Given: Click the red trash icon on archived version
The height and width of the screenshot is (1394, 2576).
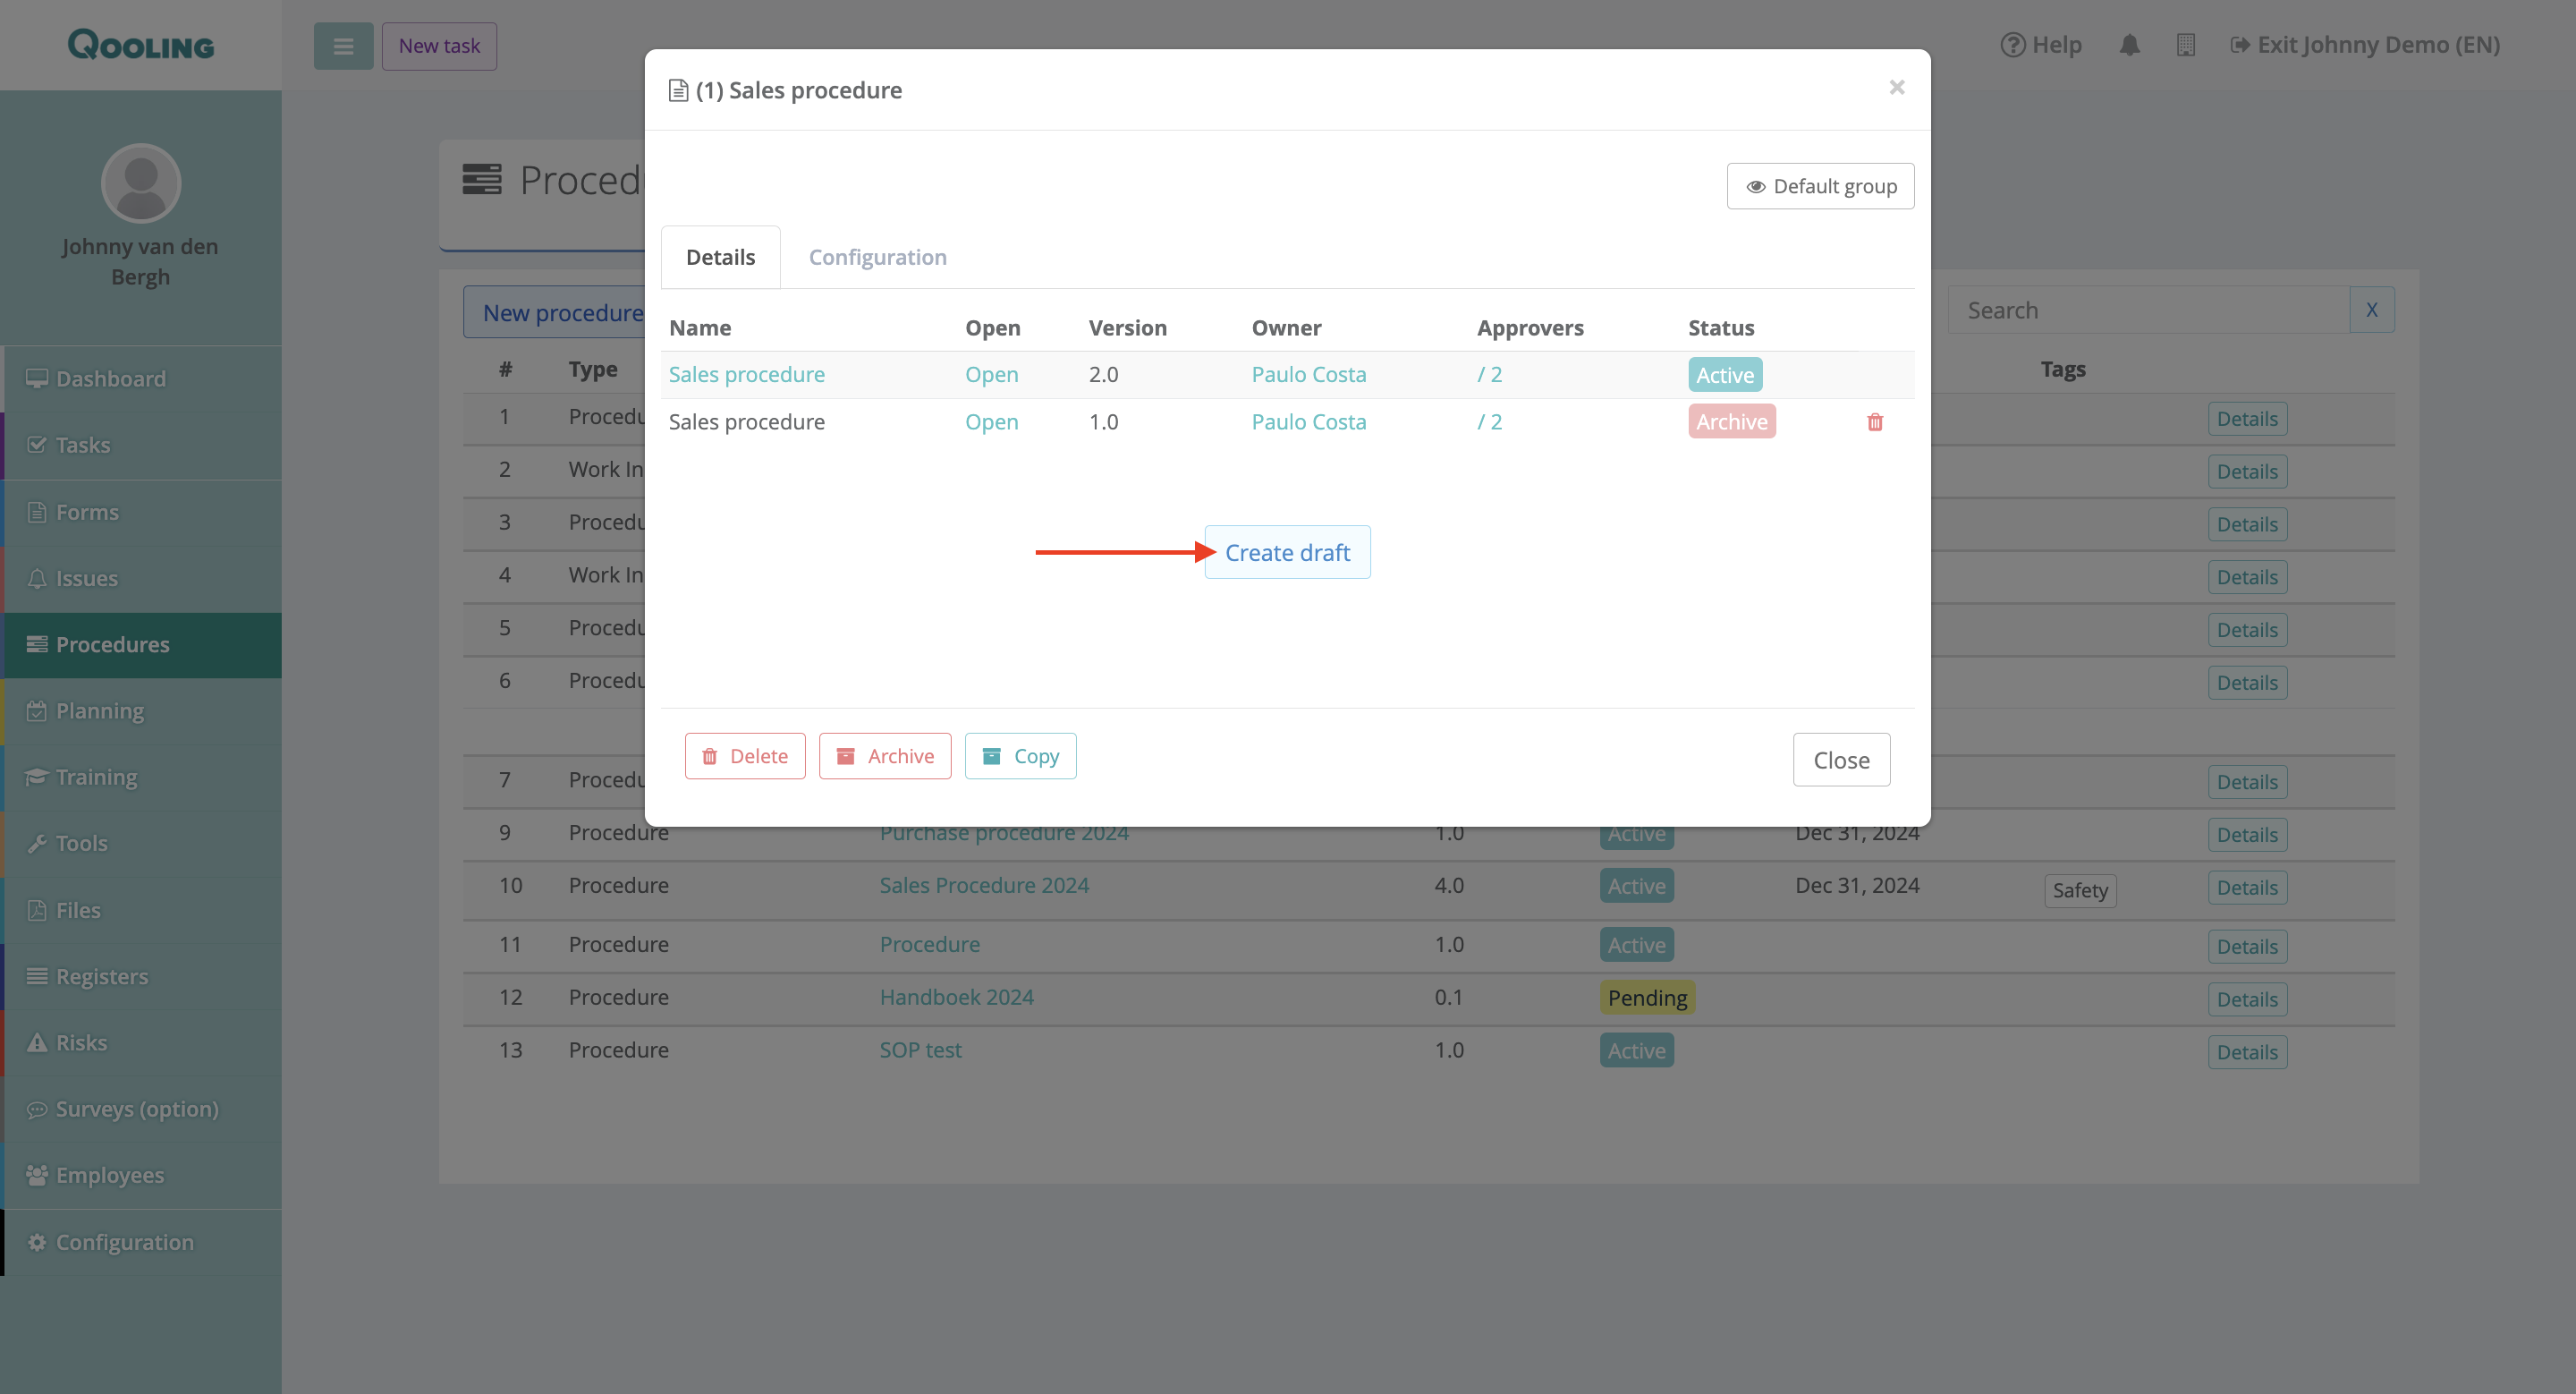Looking at the screenshot, I should point(1874,422).
